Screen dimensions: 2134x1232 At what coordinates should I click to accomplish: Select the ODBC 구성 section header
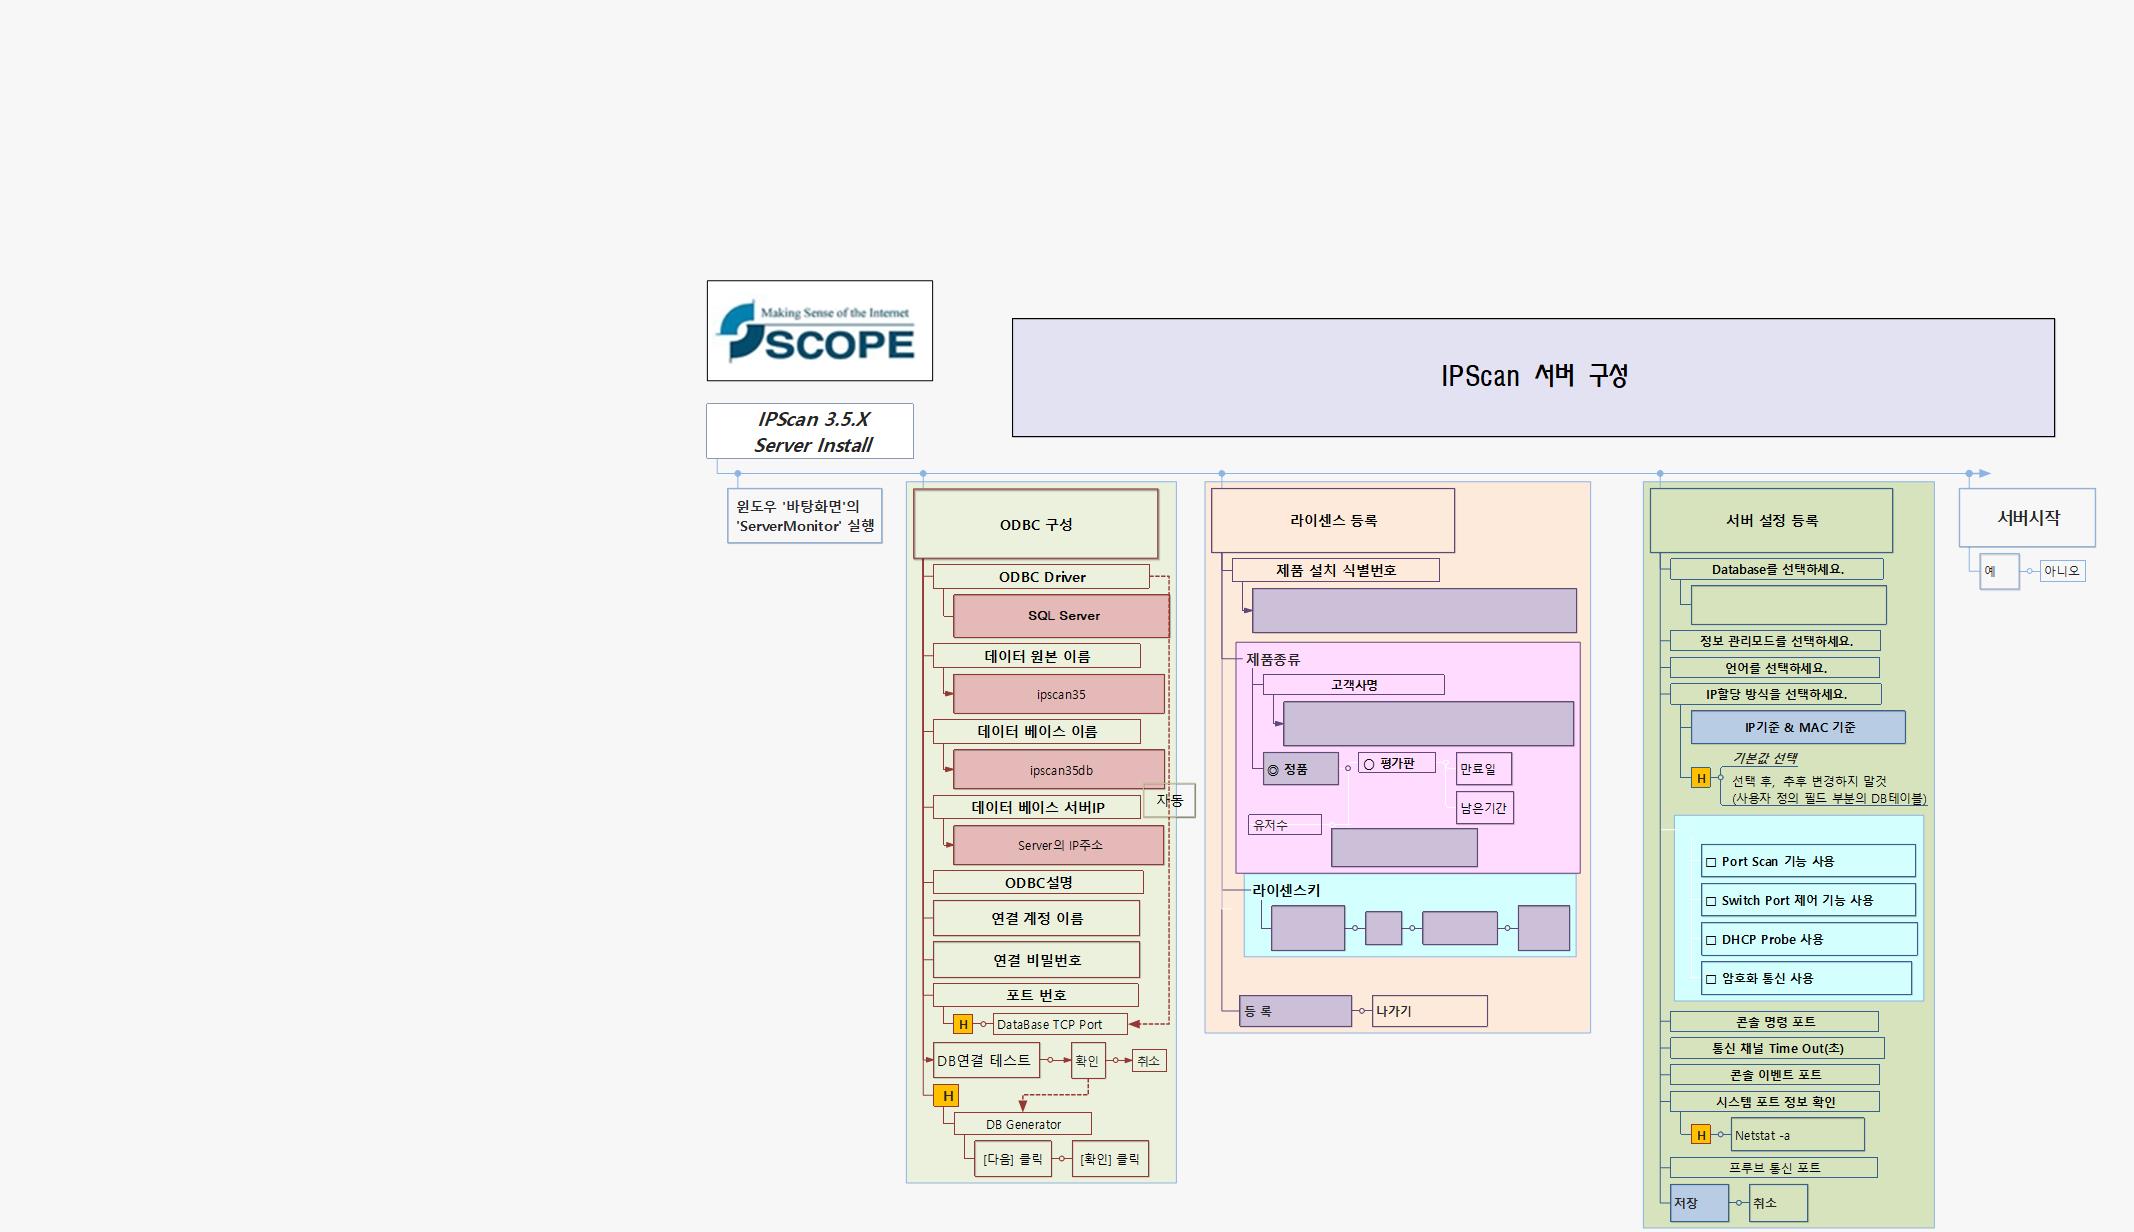click(1035, 523)
